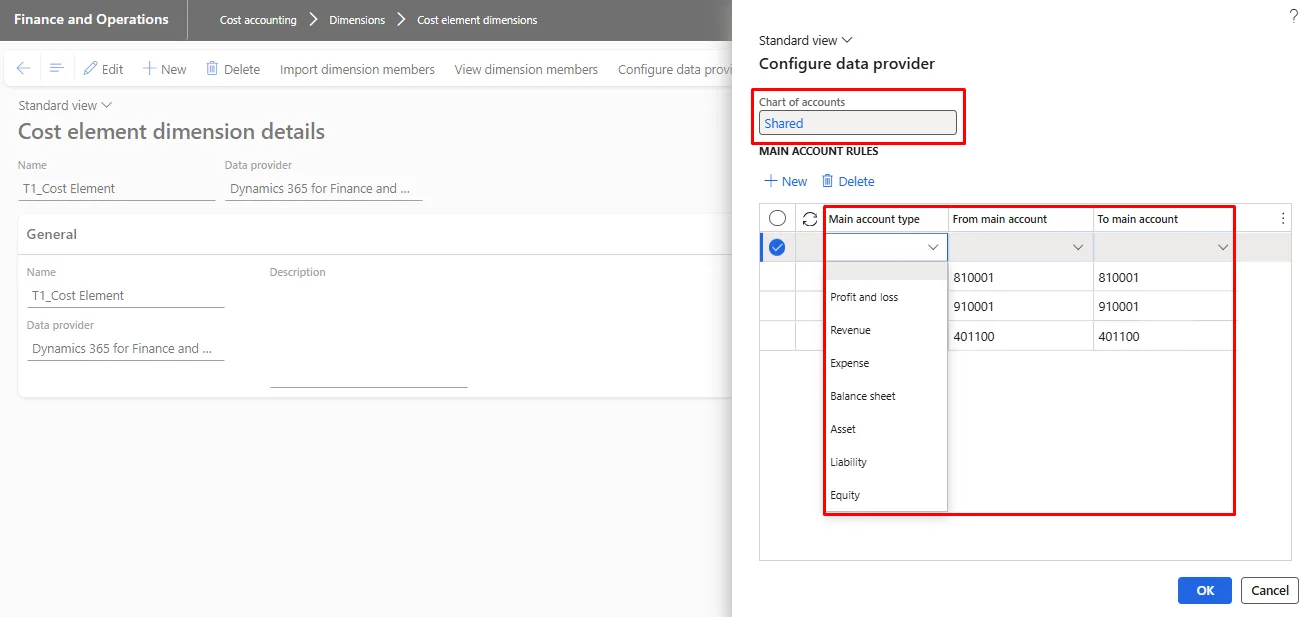Screen dimensions: 1313x617
Task: Click the Cancel button
Action: point(1270,590)
